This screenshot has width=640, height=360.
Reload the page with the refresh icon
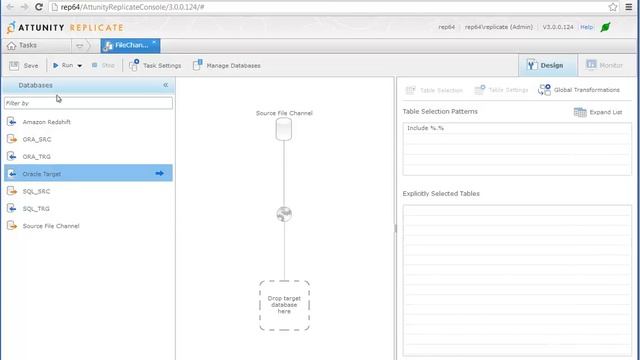[39, 7]
